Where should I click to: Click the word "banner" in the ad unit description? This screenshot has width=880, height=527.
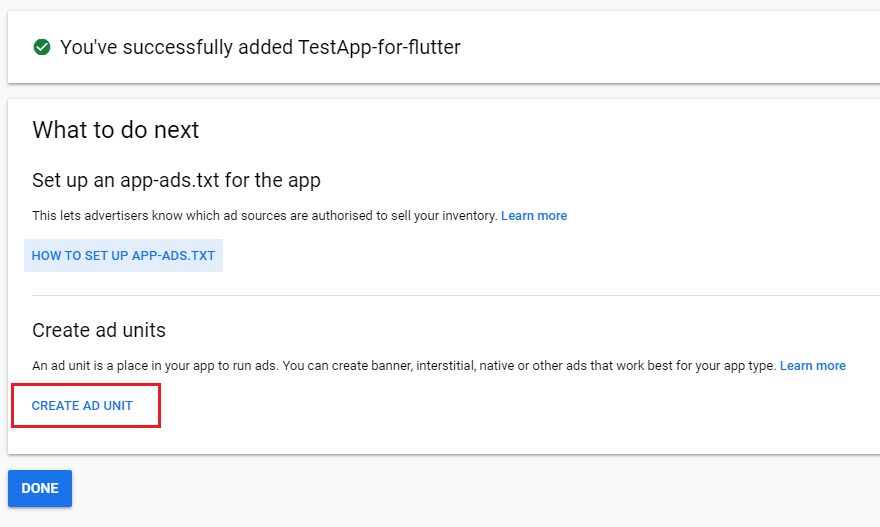click(392, 365)
